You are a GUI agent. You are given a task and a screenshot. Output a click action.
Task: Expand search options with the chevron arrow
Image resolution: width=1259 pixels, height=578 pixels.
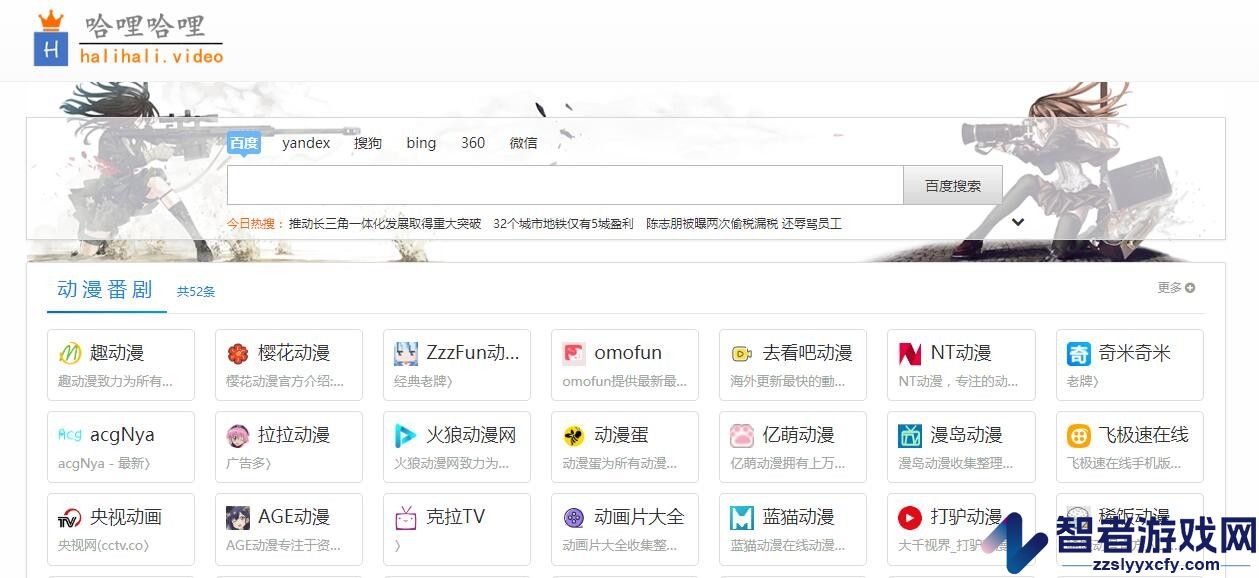[x=1018, y=222]
